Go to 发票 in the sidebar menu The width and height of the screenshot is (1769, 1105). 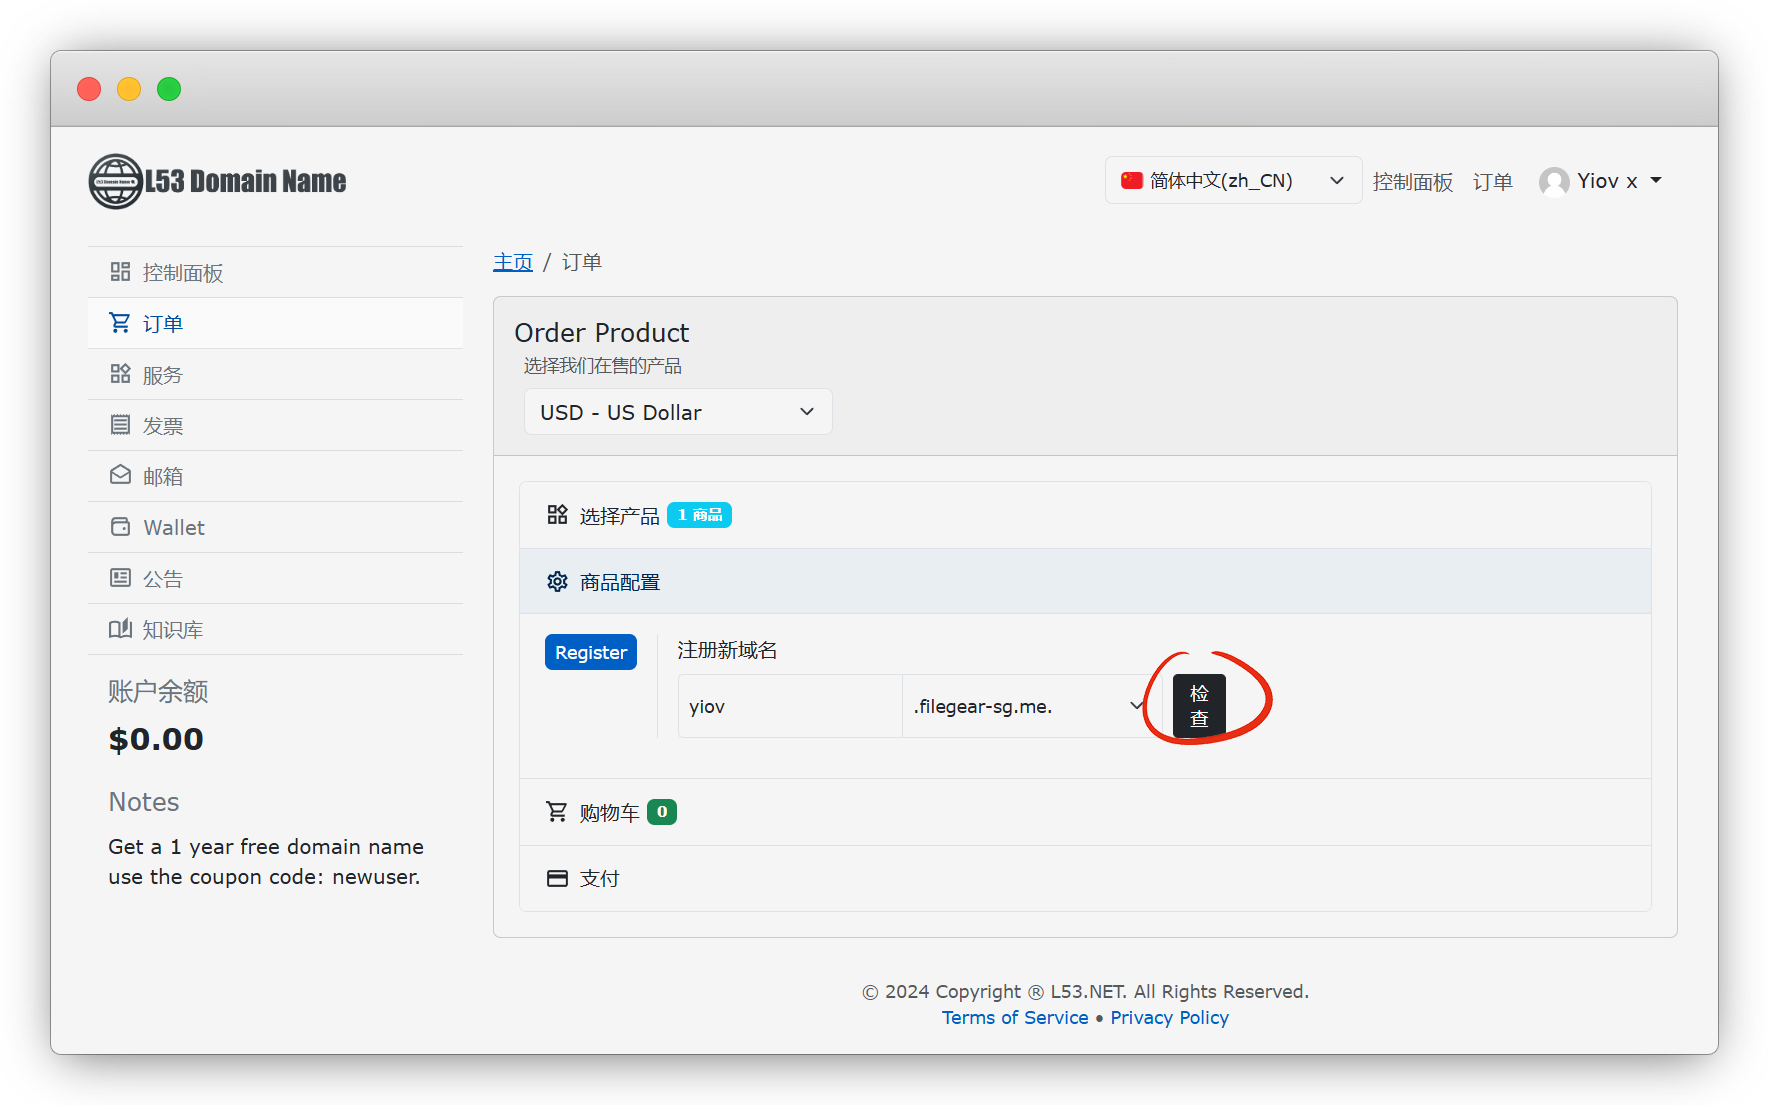(163, 426)
